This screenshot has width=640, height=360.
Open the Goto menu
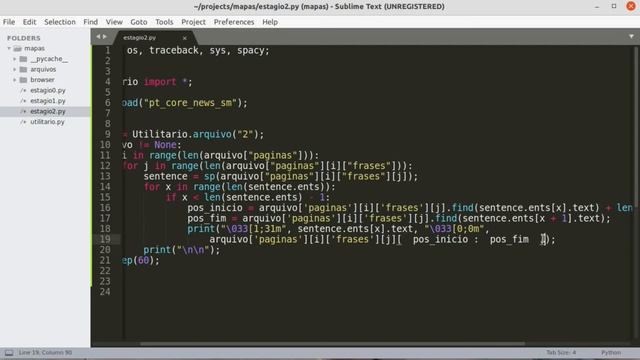139,22
